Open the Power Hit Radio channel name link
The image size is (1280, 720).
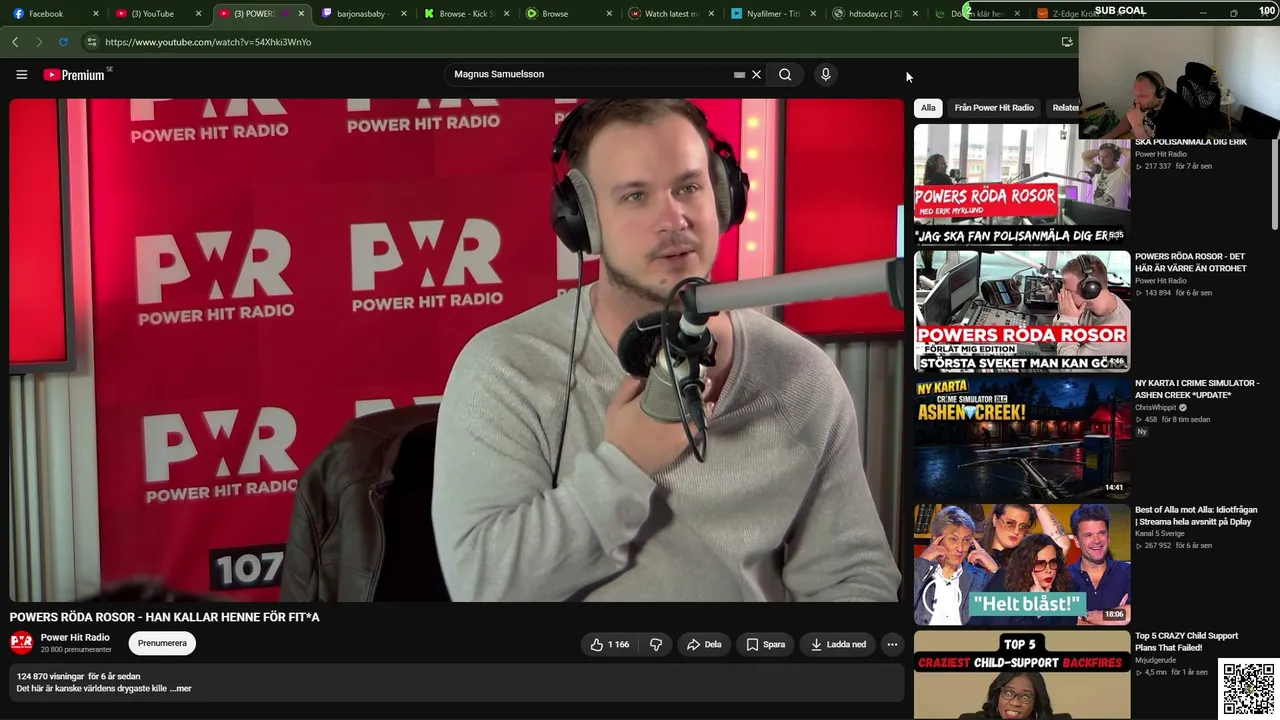click(x=75, y=638)
